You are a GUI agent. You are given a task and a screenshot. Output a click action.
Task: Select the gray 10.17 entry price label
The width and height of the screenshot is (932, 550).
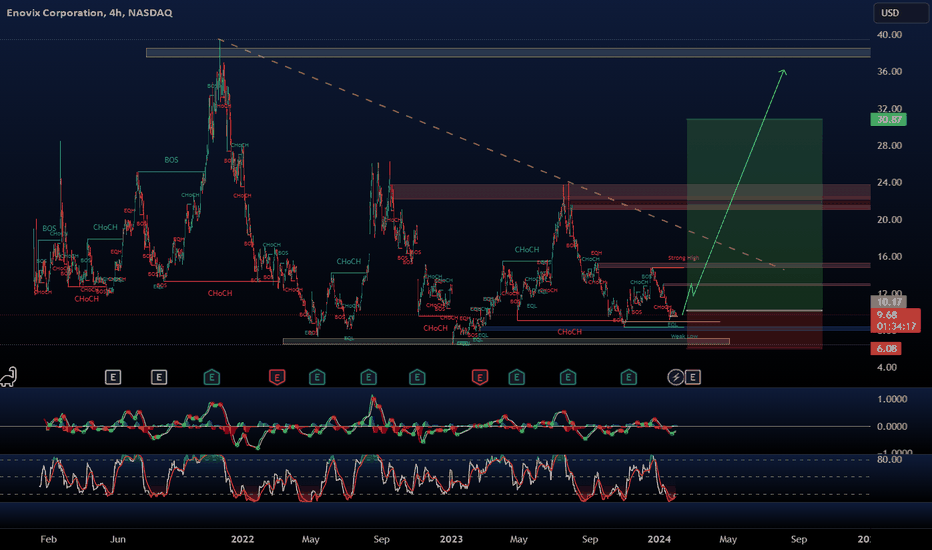click(888, 302)
